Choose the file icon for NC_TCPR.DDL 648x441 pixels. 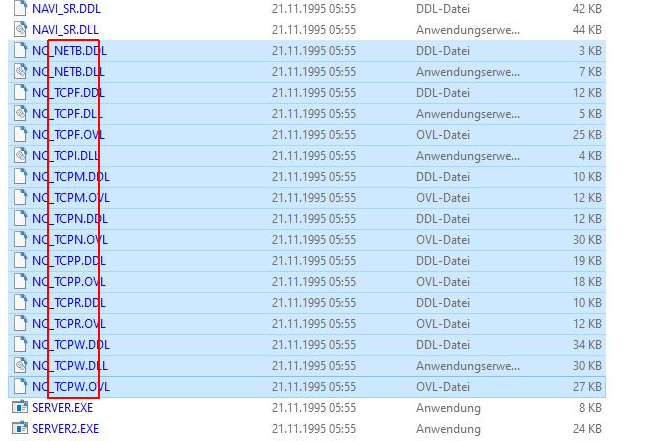click(x=20, y=303)
